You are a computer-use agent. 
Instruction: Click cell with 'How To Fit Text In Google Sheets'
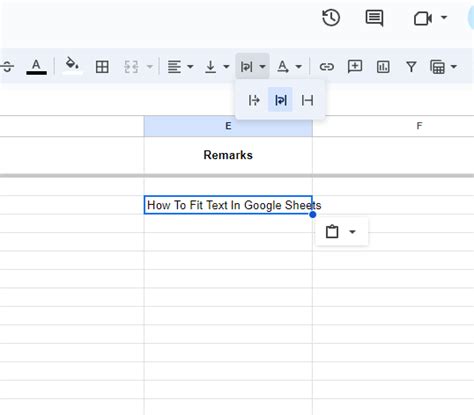click(x=228, y=205)
